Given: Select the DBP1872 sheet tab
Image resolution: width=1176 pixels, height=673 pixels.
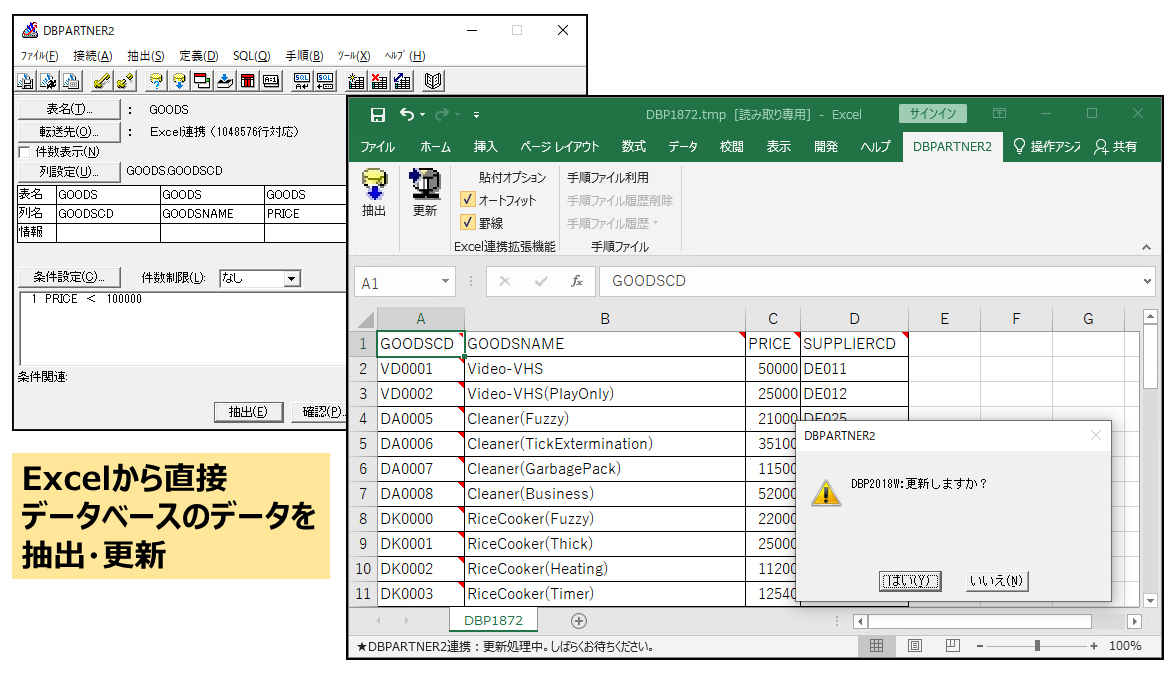Looking at the screenshot, I should [493, 620].
